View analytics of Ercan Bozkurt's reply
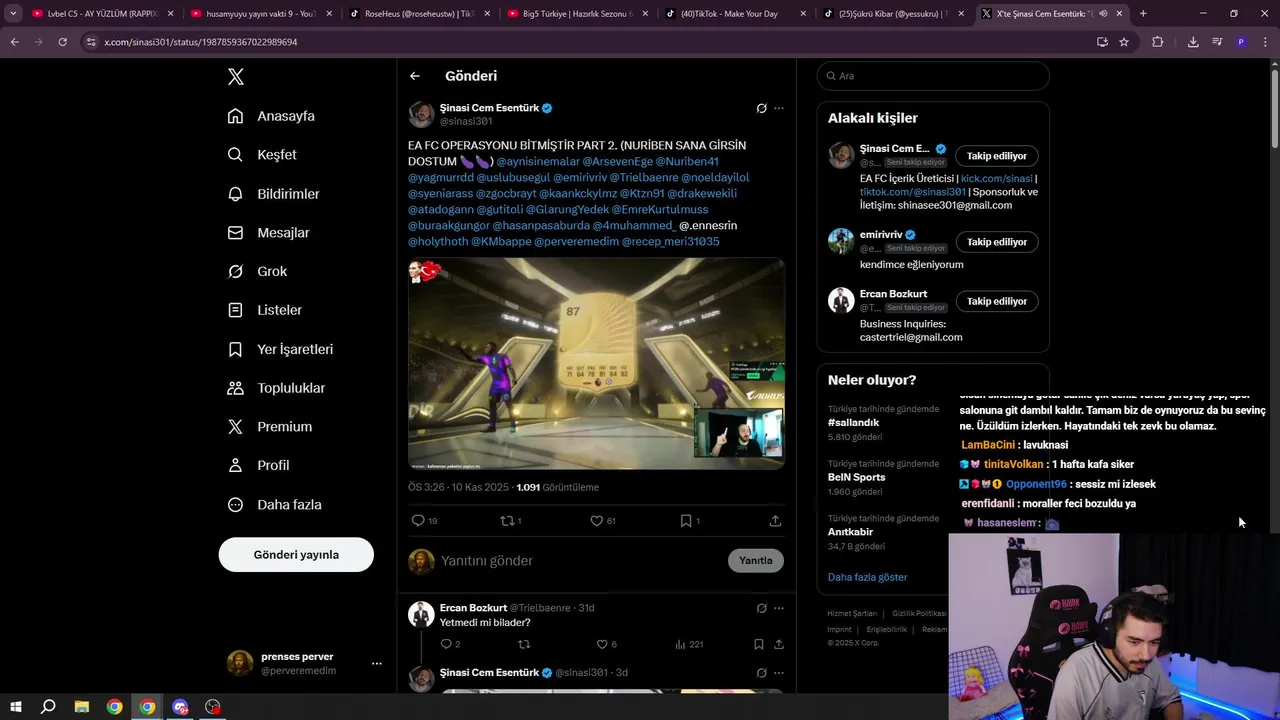The width and height of the screenshot is (1280, 720). [x=689, y=645]
